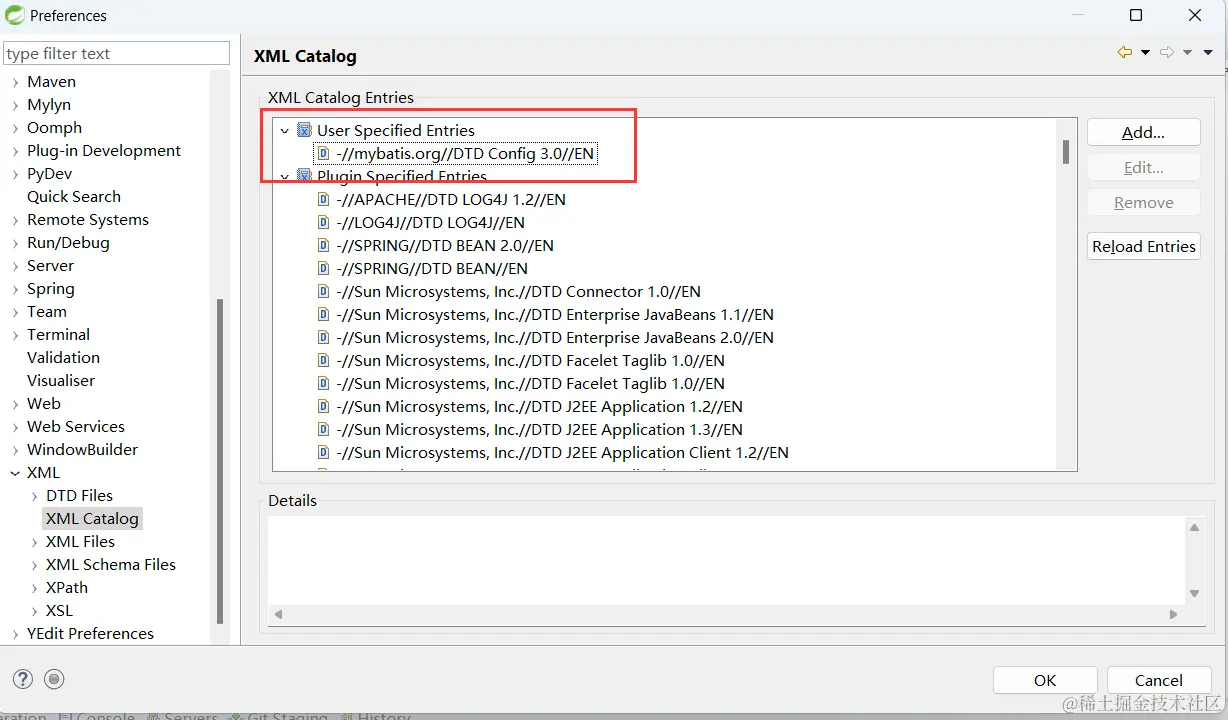
Task: Select the -//SPRING//DTD BEAN 2.0//EN entry
Action: coord(445,245)
